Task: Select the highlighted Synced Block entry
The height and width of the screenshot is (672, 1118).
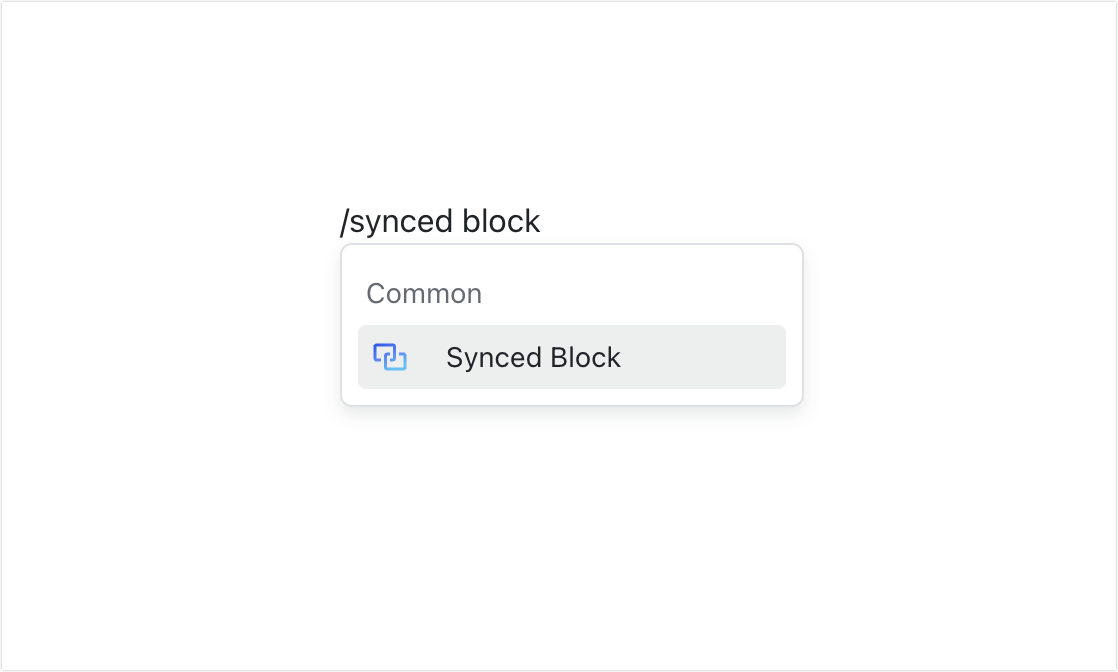Action: [571, 357]
